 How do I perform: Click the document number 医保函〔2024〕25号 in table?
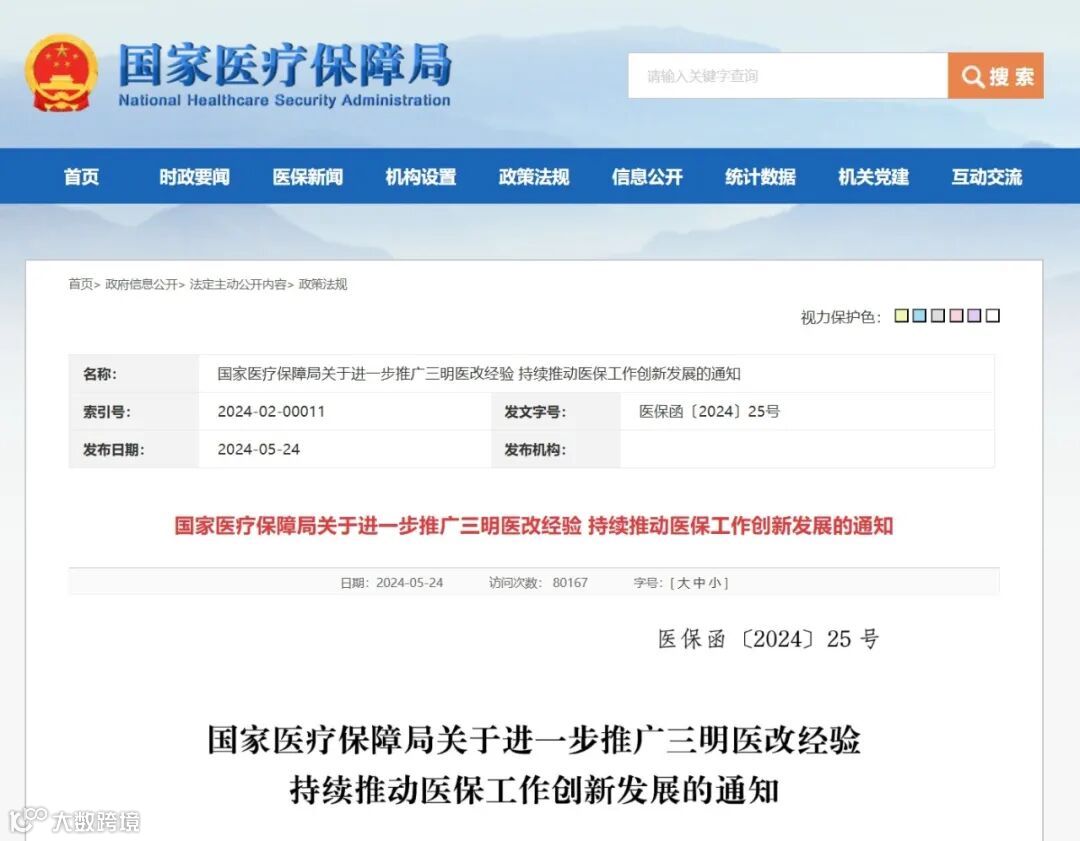click(709, 411)
